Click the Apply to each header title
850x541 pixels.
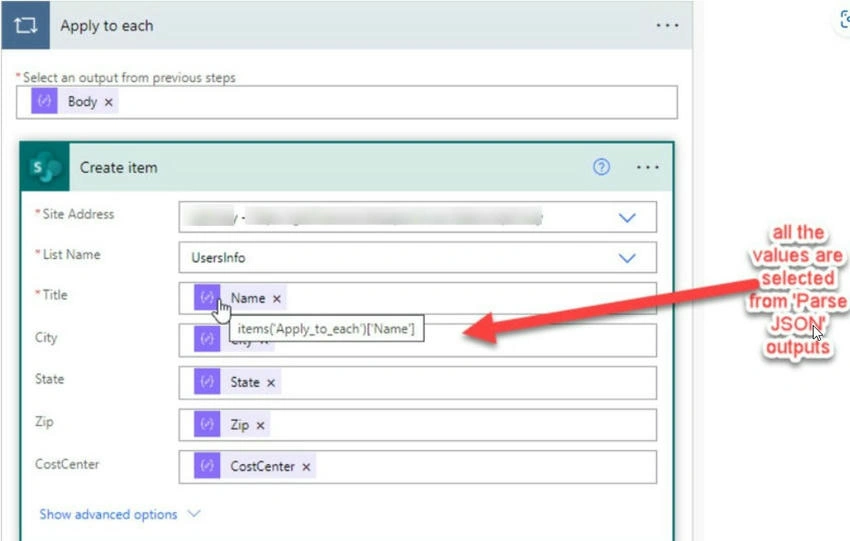click(107, 25)
